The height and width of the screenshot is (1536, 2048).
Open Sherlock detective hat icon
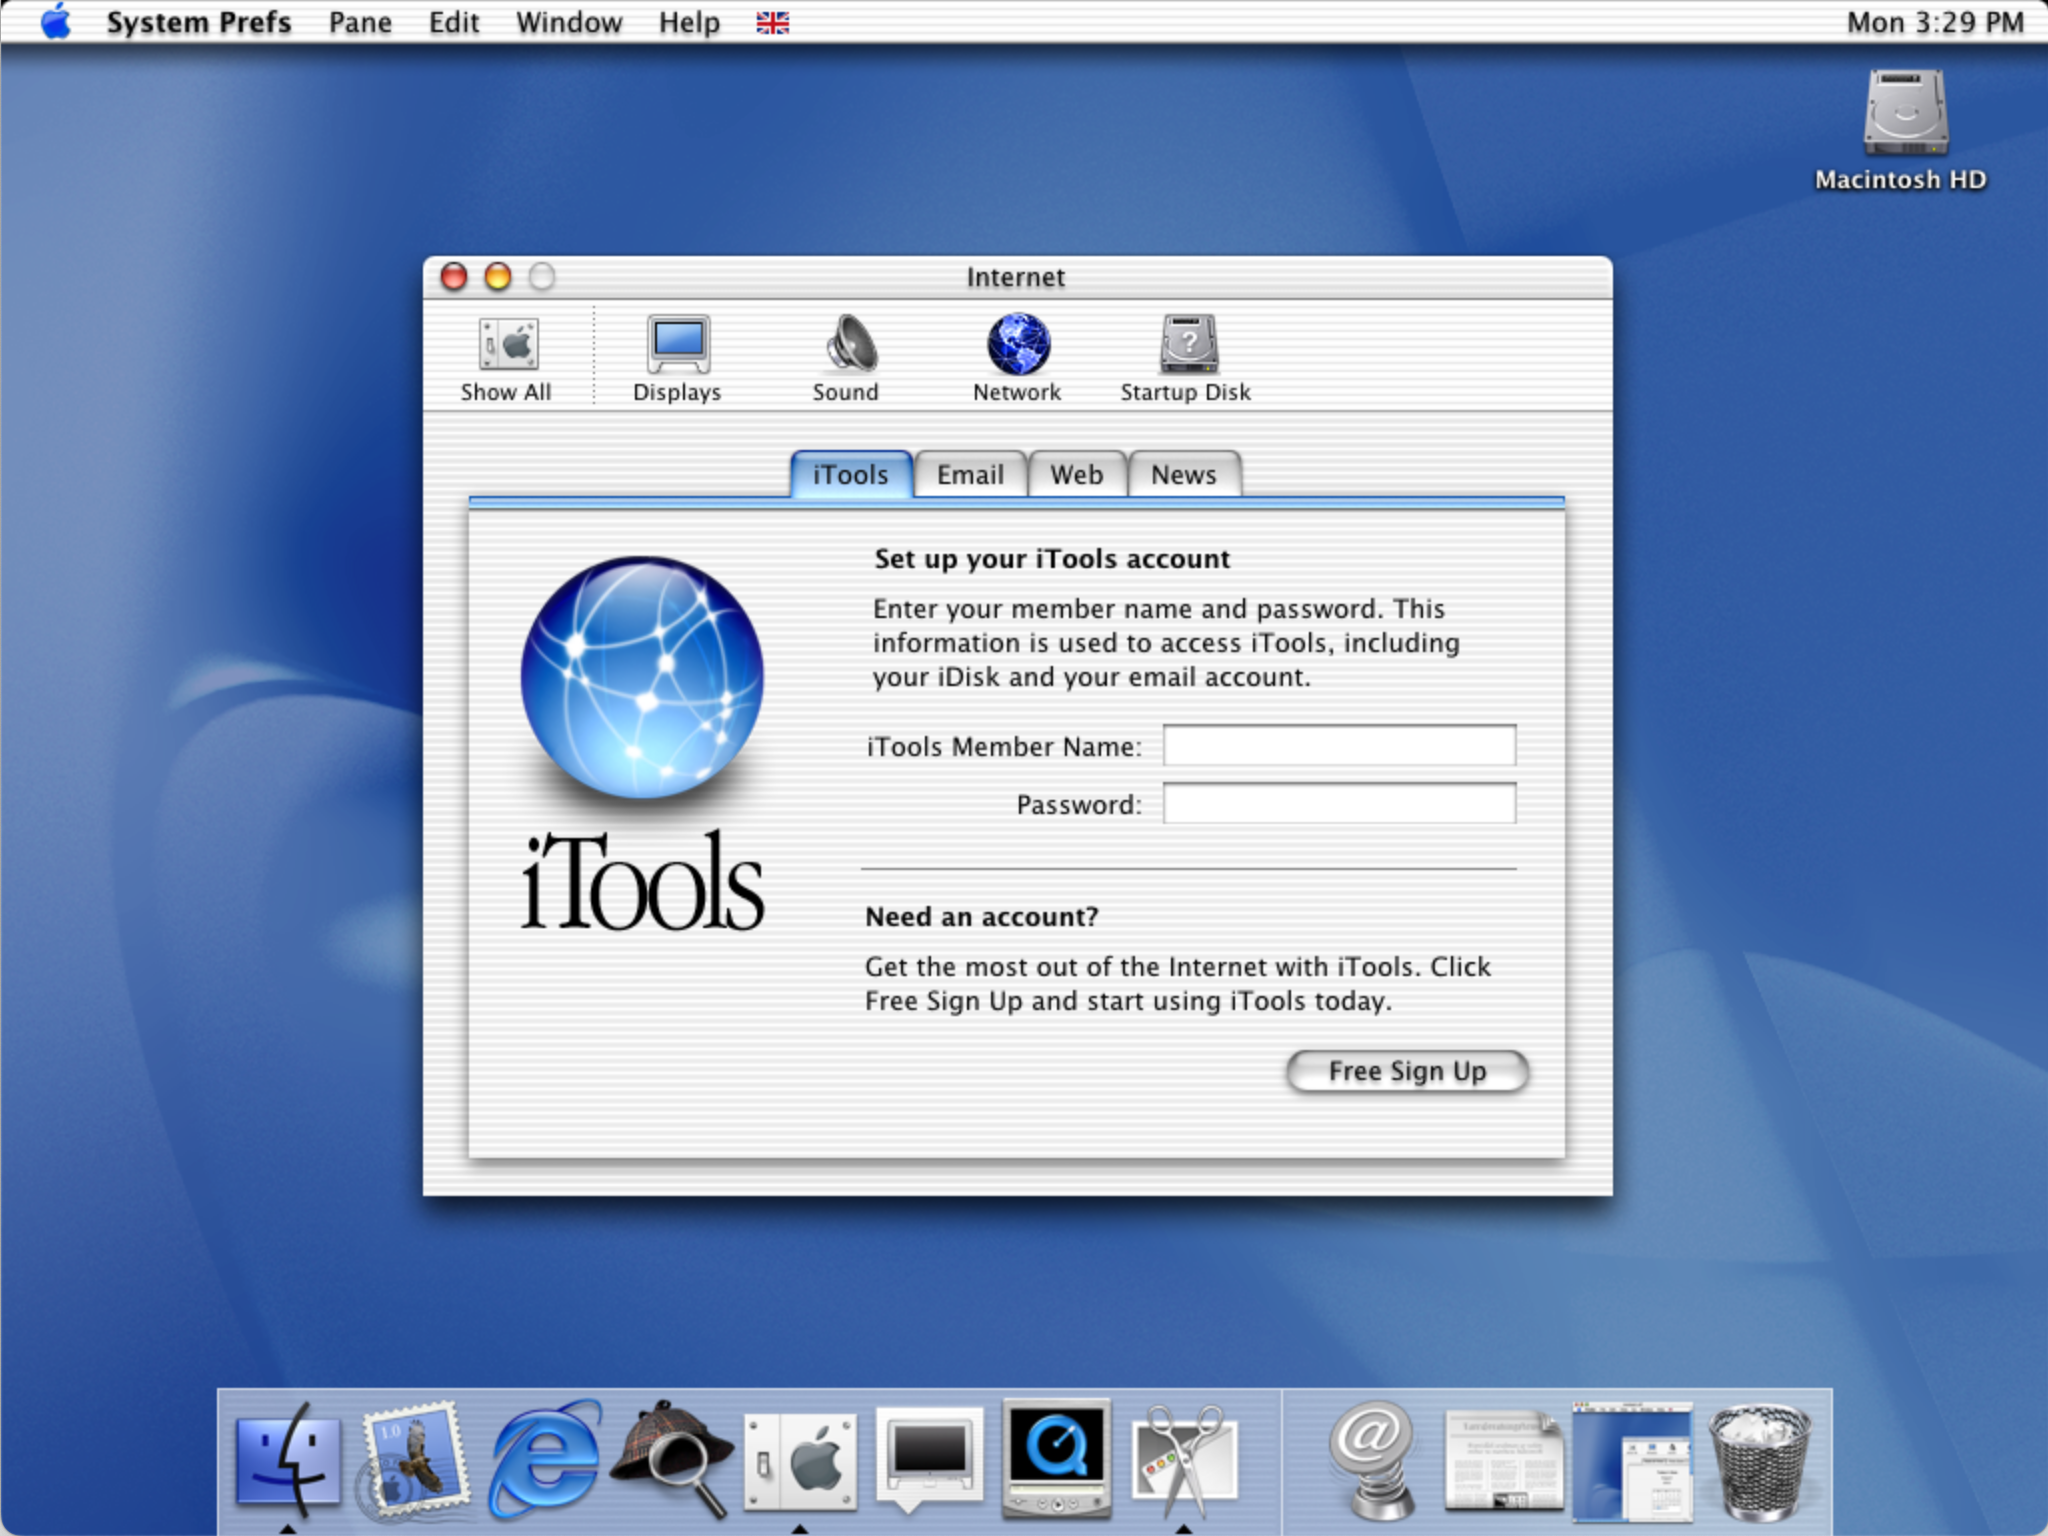(x=672, y=1458)
